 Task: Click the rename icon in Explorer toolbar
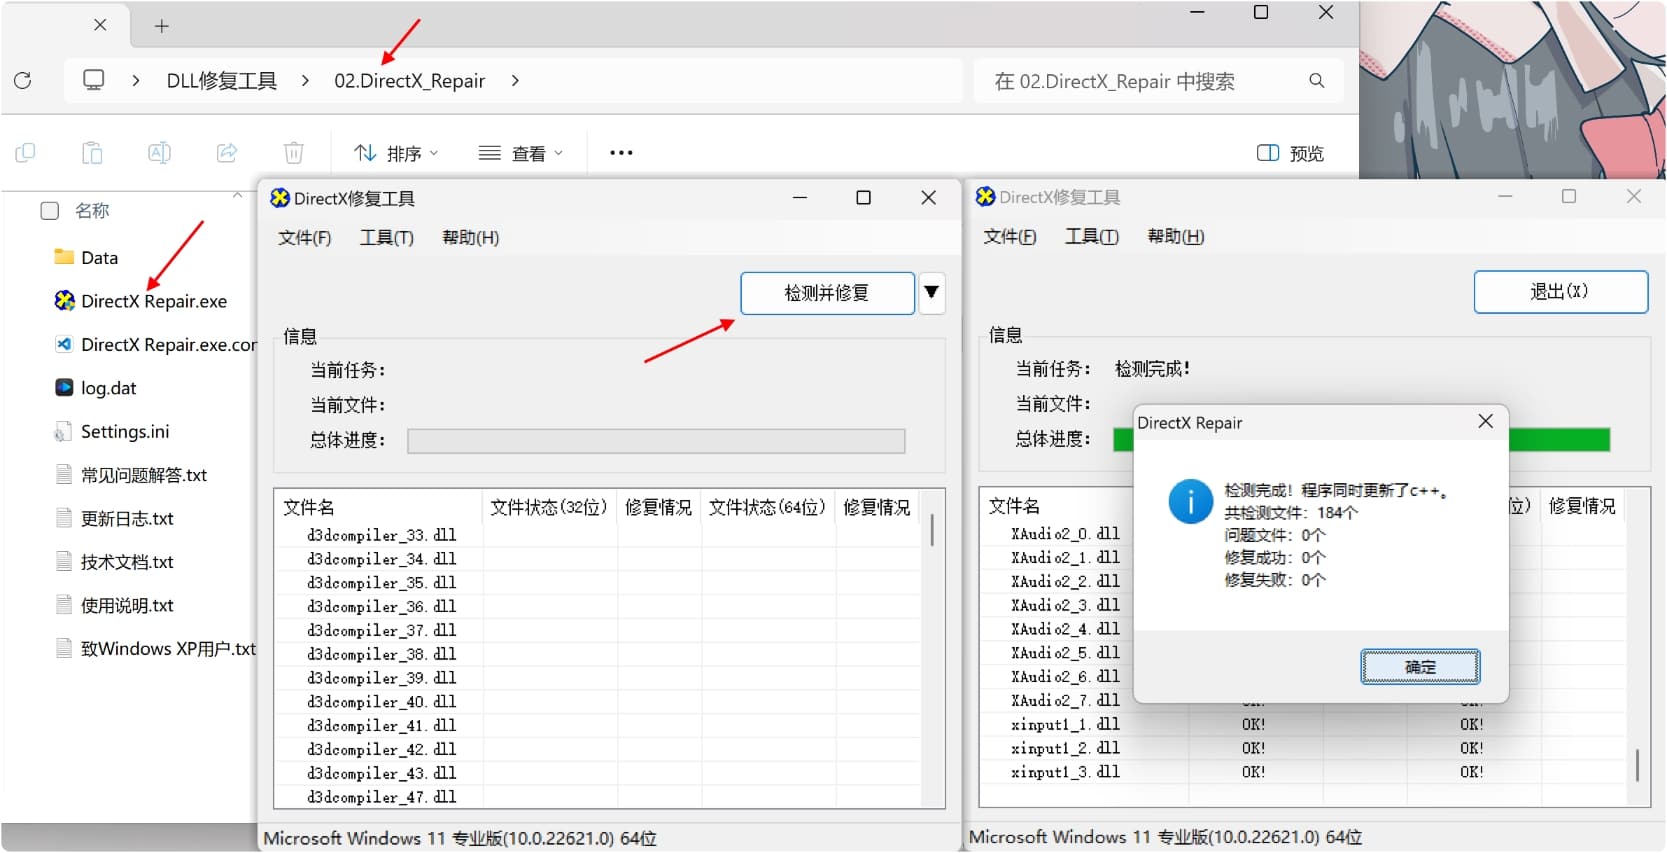pyautogui.click(x=159, y=153)
